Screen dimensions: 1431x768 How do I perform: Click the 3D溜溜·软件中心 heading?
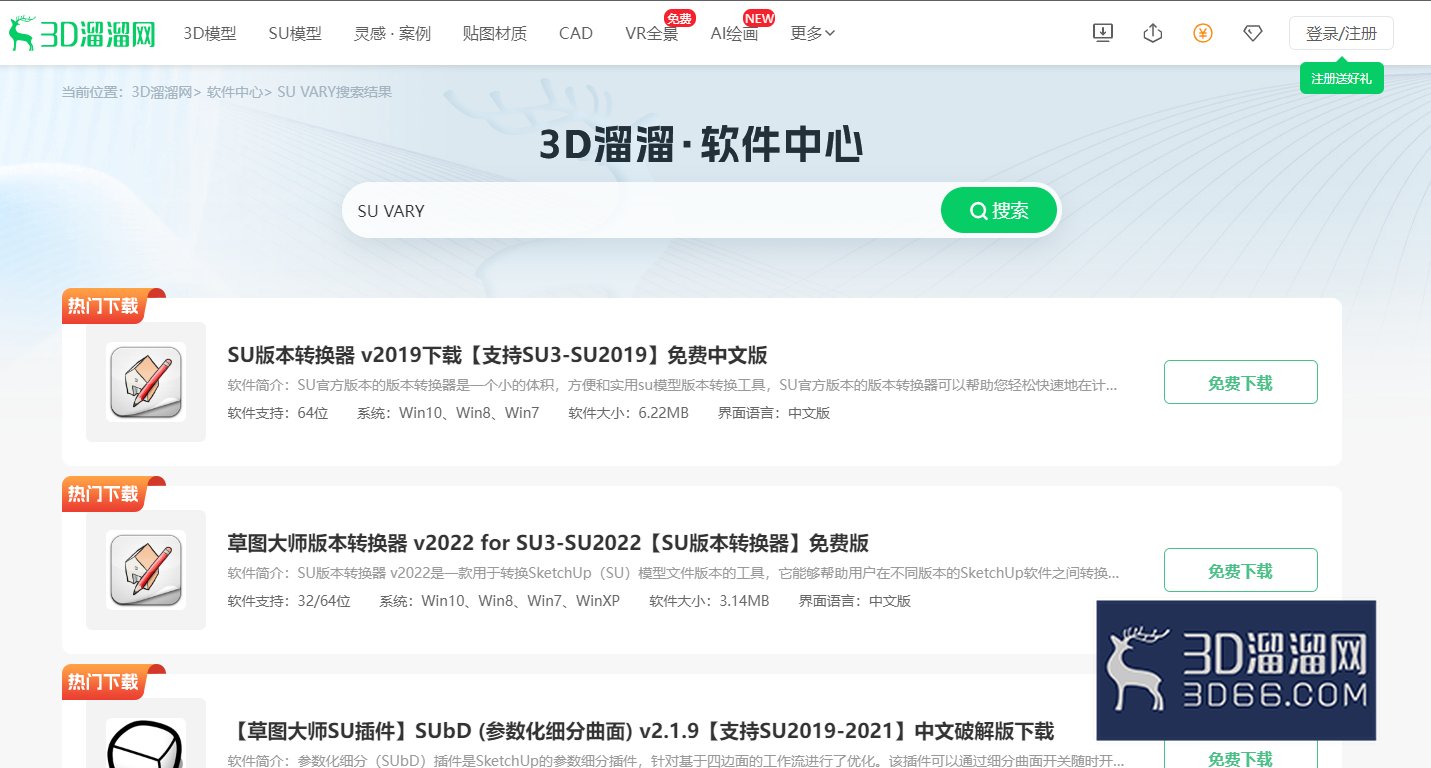click(x=701, y=146)
